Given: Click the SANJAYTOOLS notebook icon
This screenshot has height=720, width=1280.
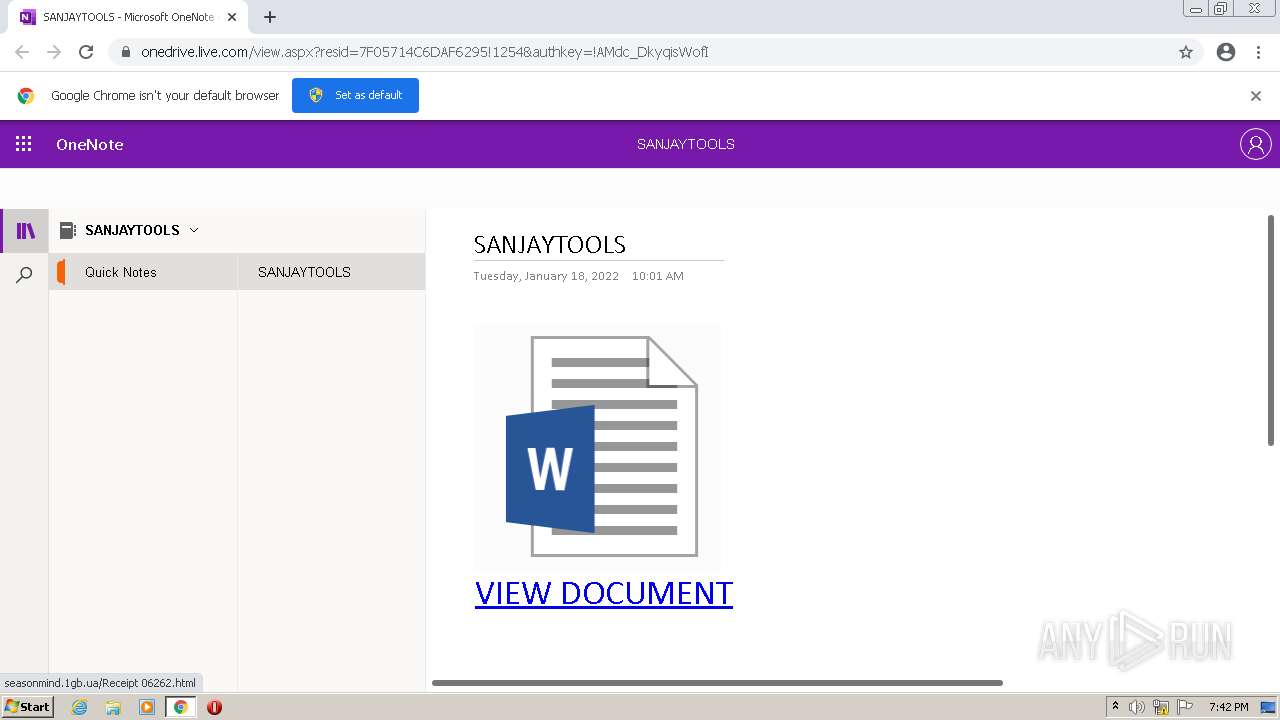Looking at the screenshot, I should tap(67, 230).
